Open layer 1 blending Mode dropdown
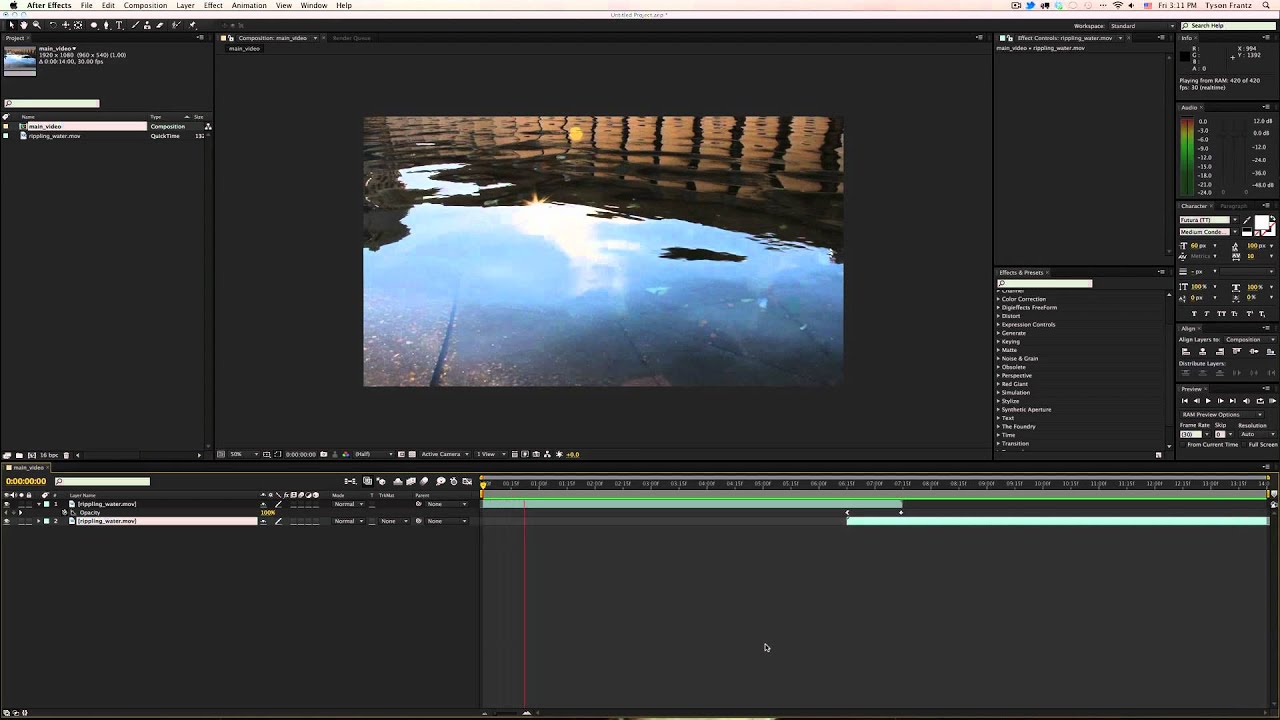This screenshot has width=1280, height=720. [349, 504]
